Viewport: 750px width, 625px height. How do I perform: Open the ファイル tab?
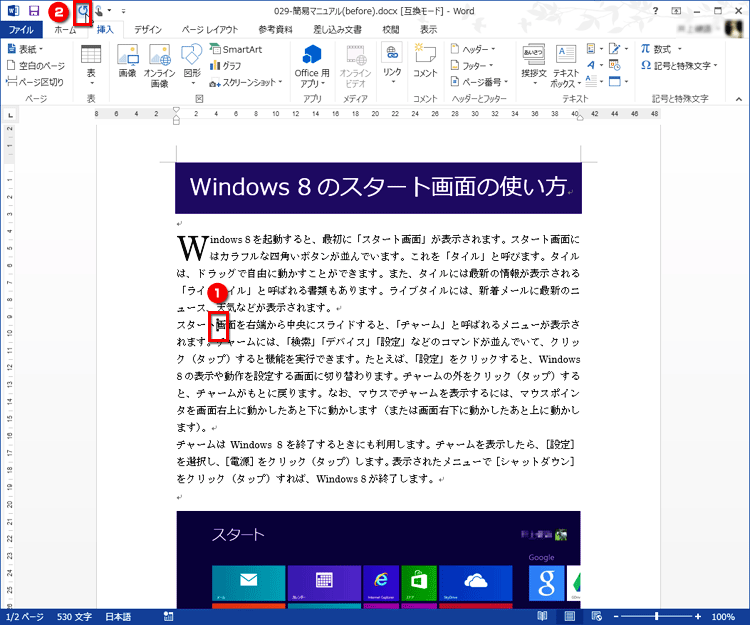click(21, 30)
